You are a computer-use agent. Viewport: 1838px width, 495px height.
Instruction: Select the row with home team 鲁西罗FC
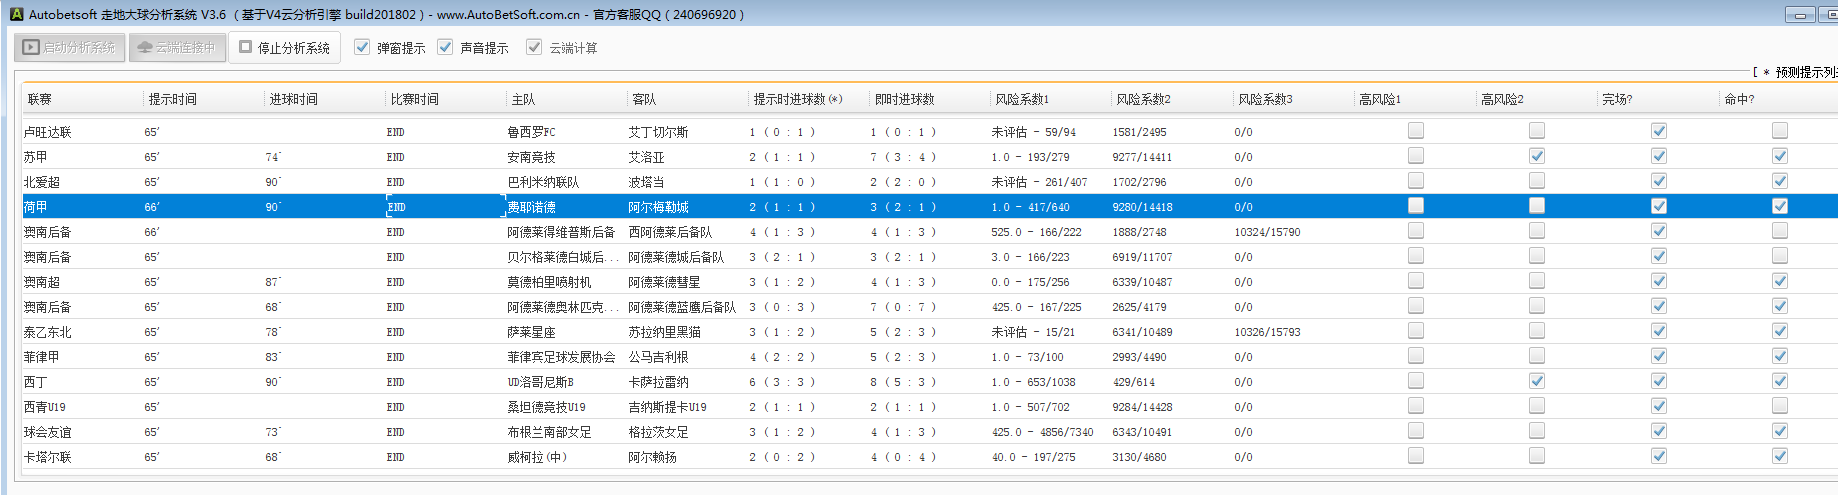(531, 132)
